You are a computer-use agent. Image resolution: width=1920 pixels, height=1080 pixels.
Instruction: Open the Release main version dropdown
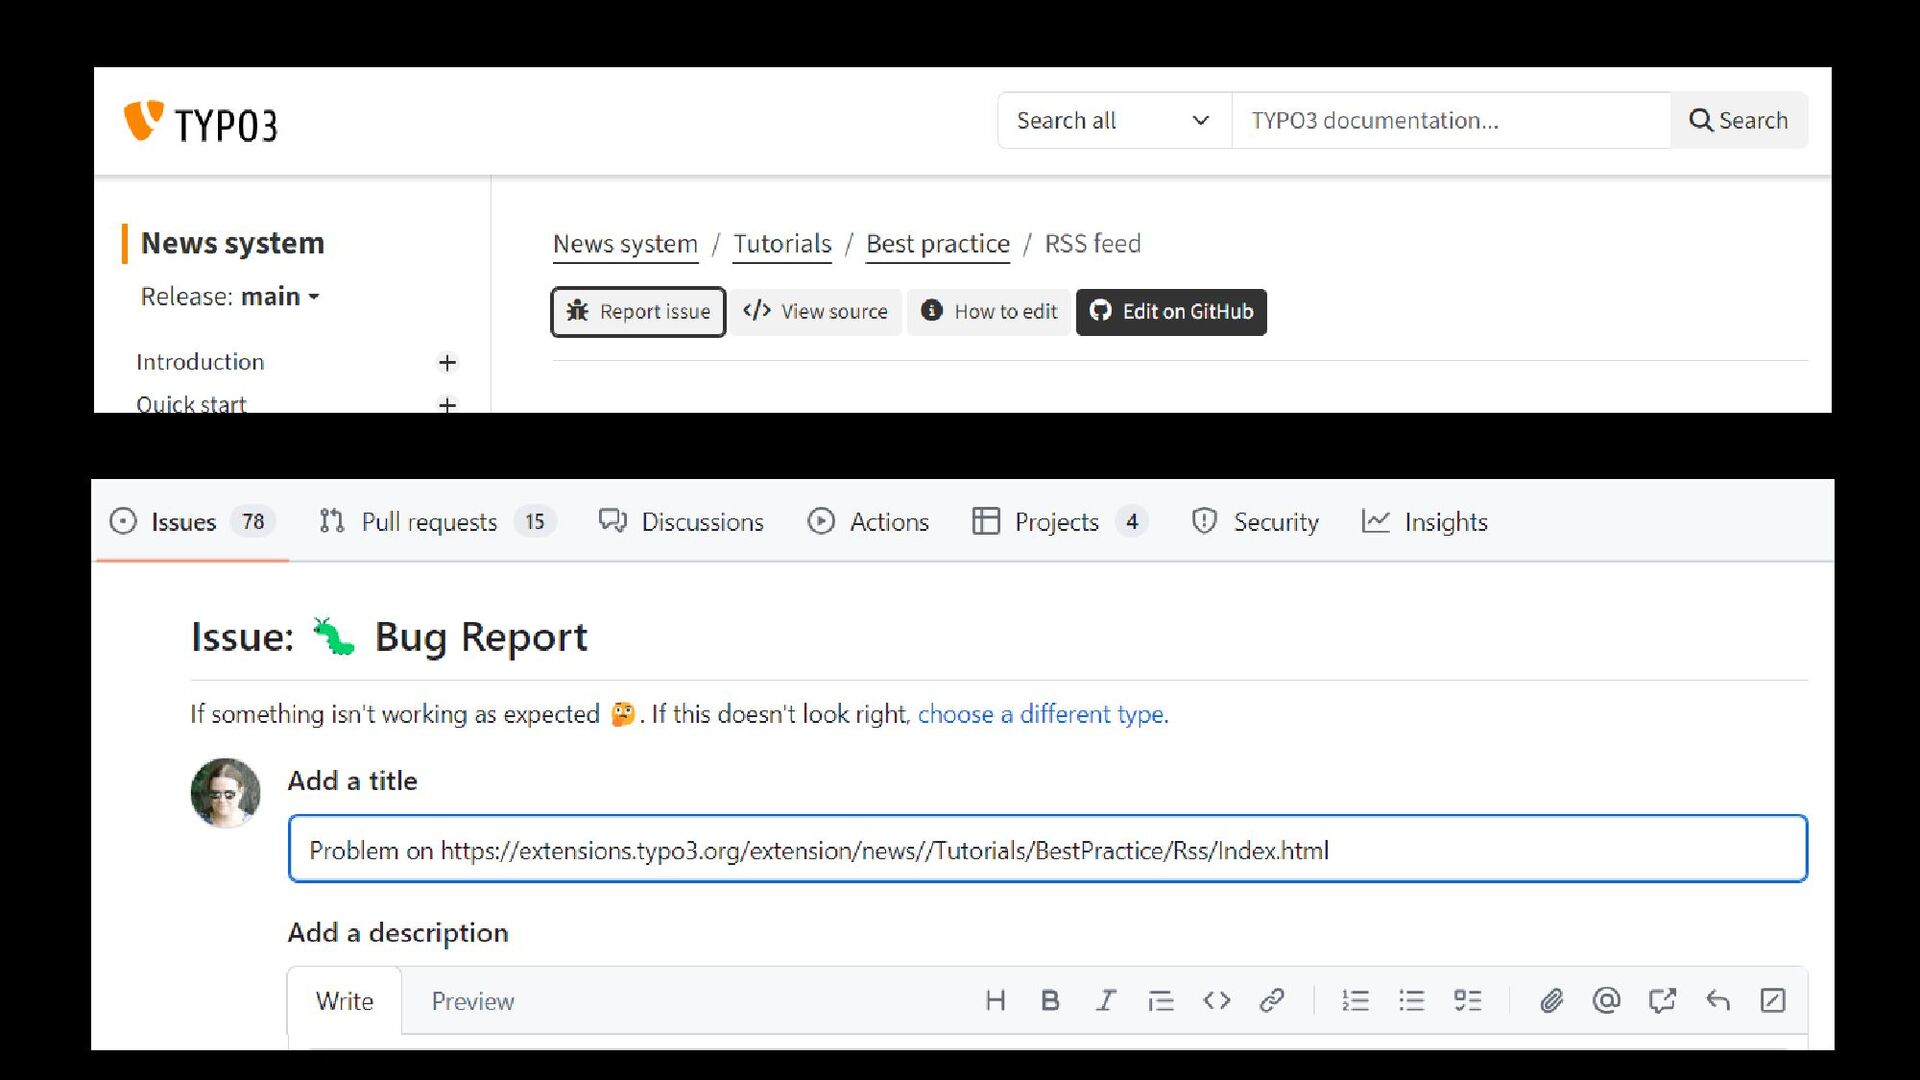click(x=230, y=297)
